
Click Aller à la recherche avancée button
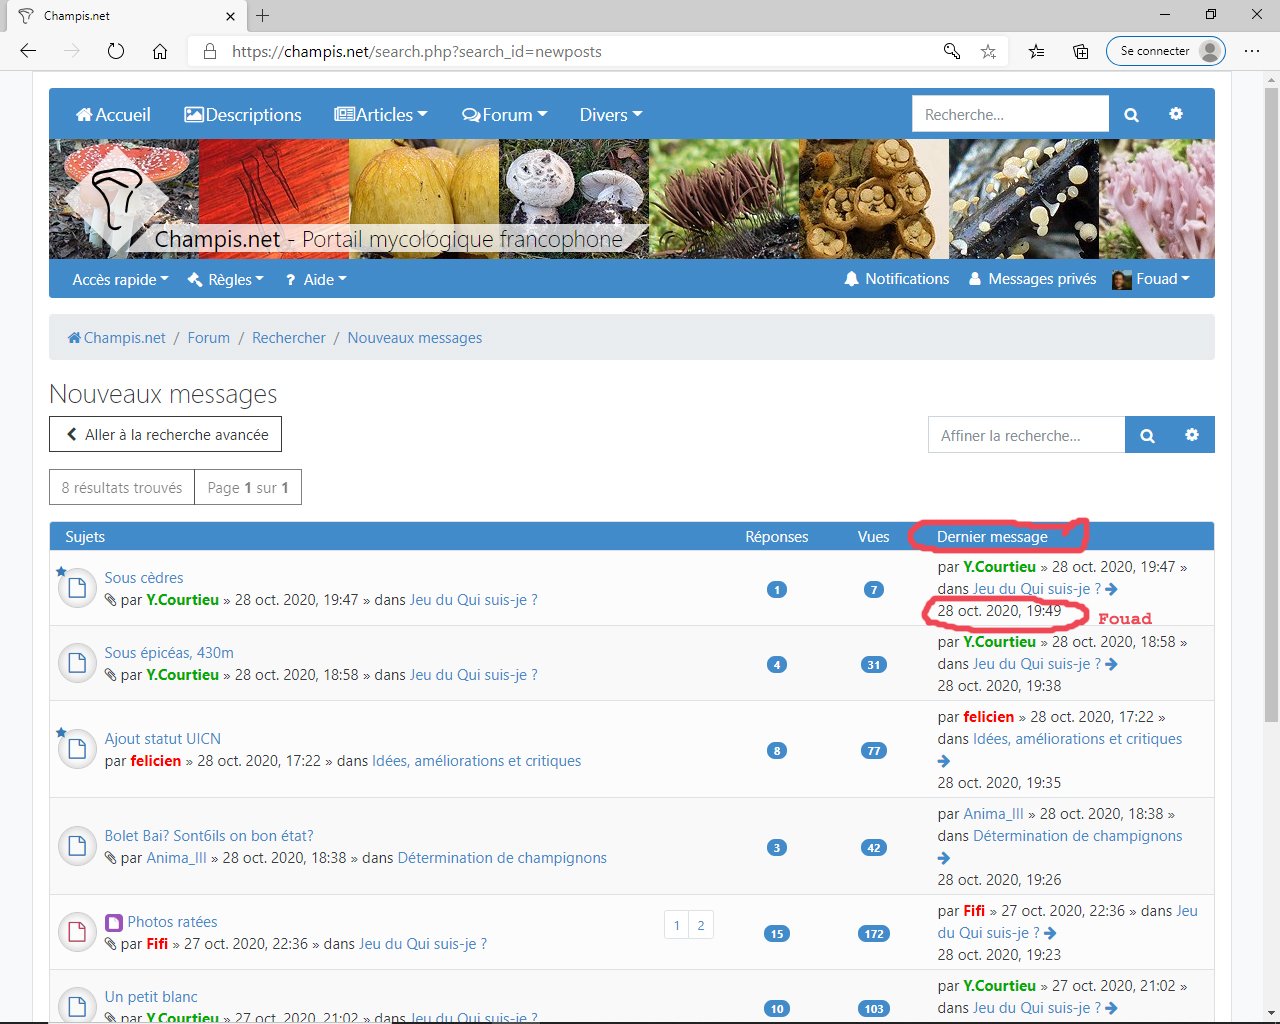click(166, 434)
